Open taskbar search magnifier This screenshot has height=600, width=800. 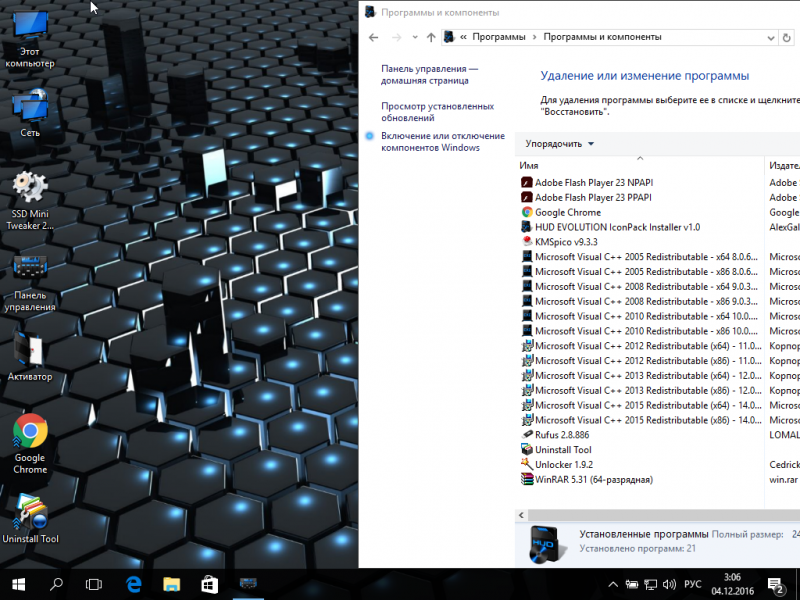(x=56, y=584)
